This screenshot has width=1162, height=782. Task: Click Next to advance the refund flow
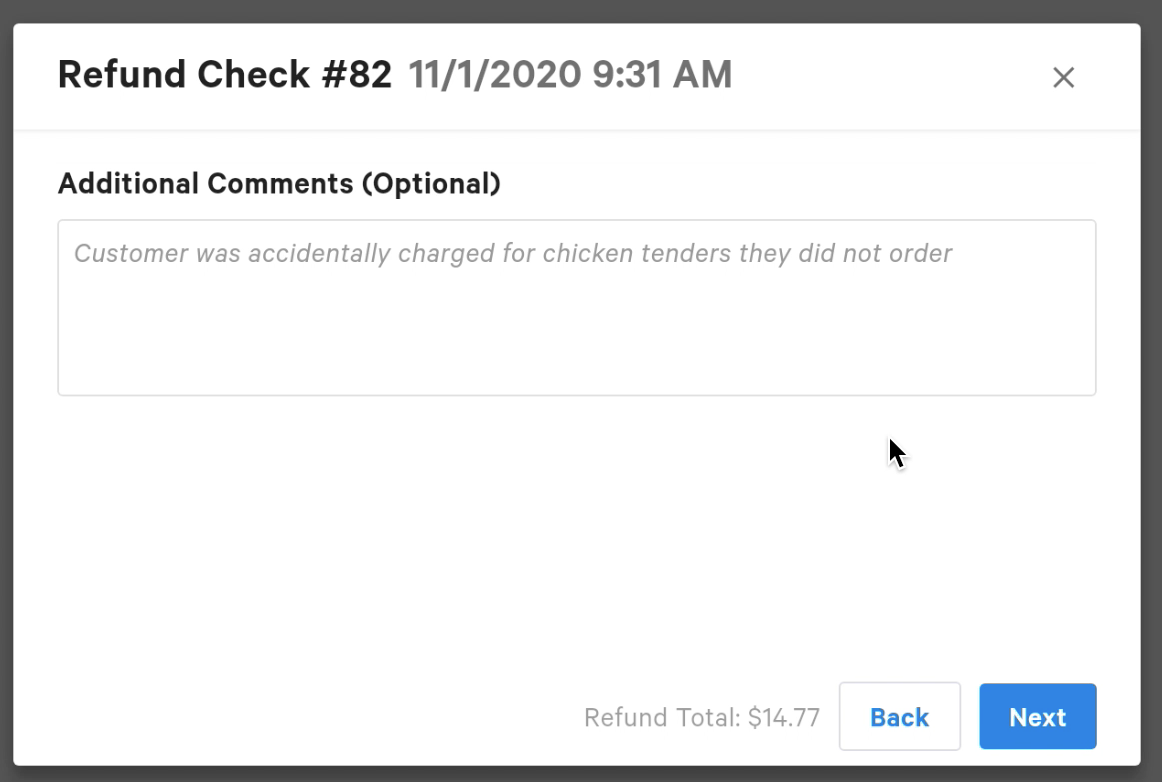(1037, 716)
